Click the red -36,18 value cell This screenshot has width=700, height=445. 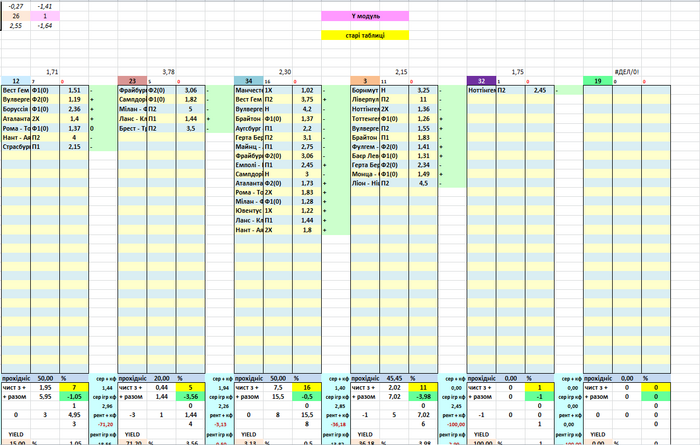click(x=336, y=424)
